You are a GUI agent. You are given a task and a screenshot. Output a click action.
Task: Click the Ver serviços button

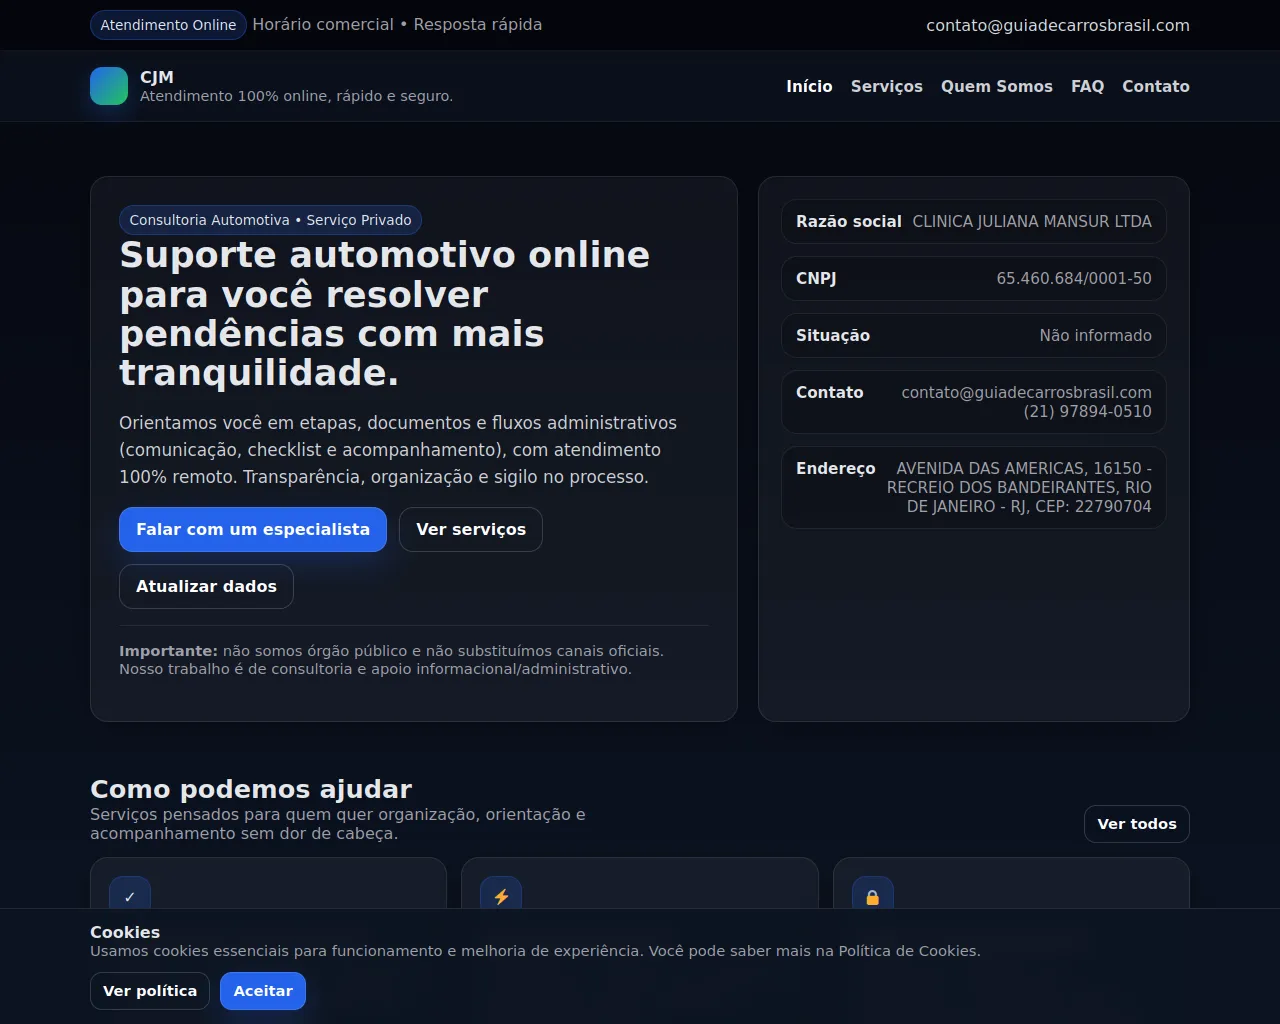click(471, 529)
